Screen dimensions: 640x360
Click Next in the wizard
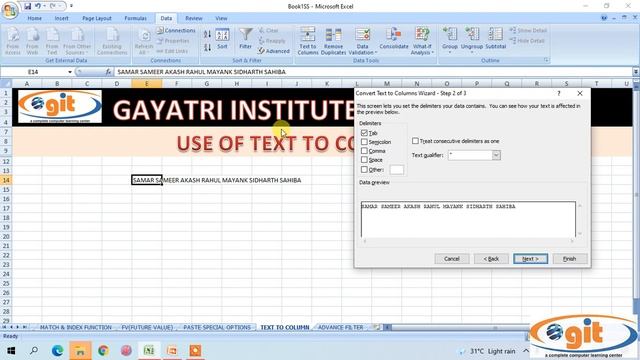coord(530,259)
